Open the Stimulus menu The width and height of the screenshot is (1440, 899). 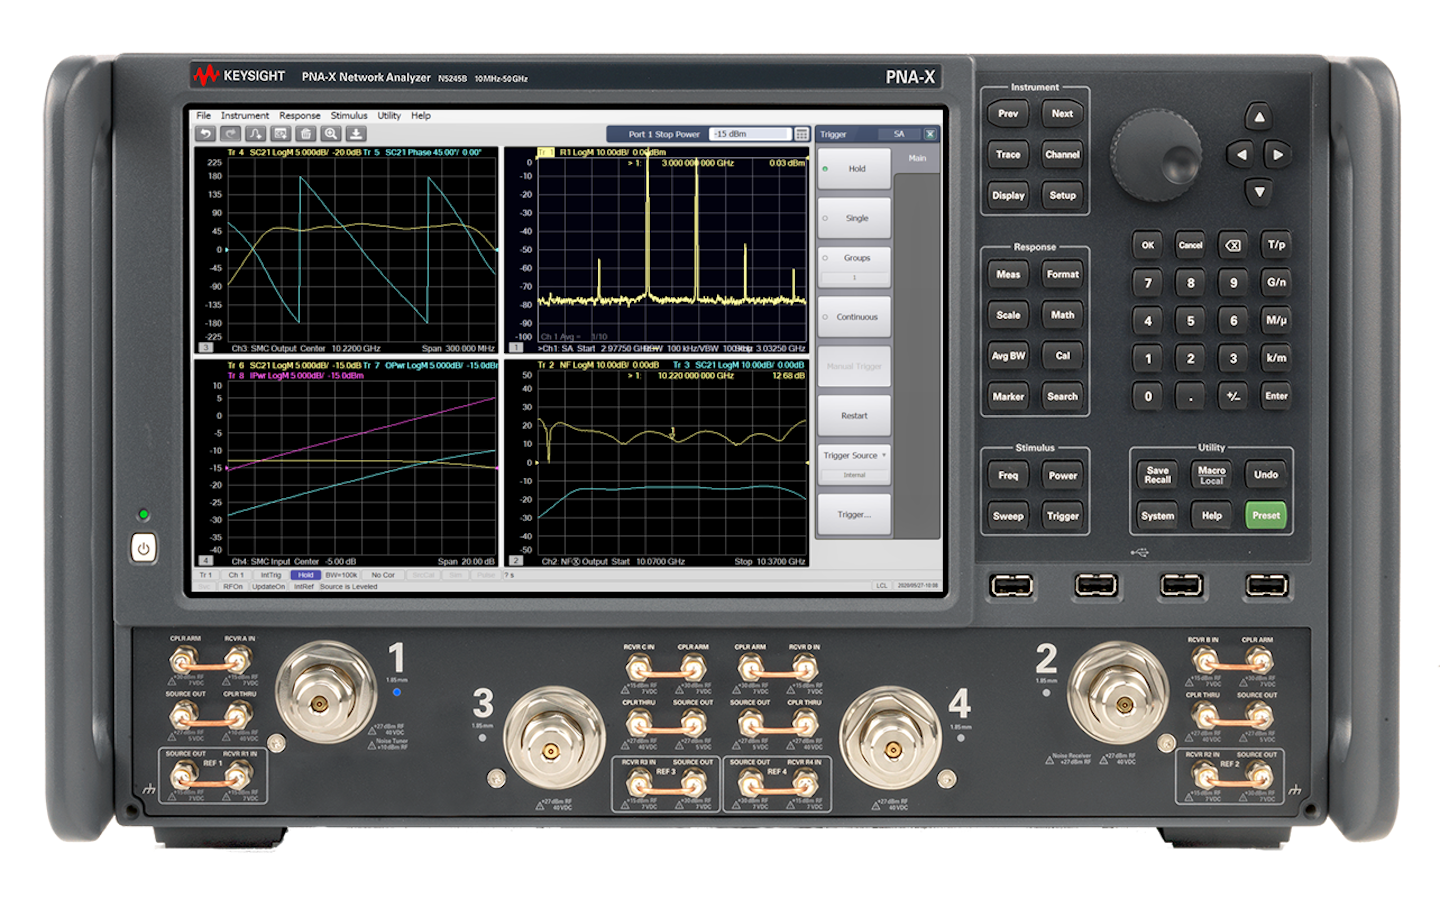pos(349,116)
